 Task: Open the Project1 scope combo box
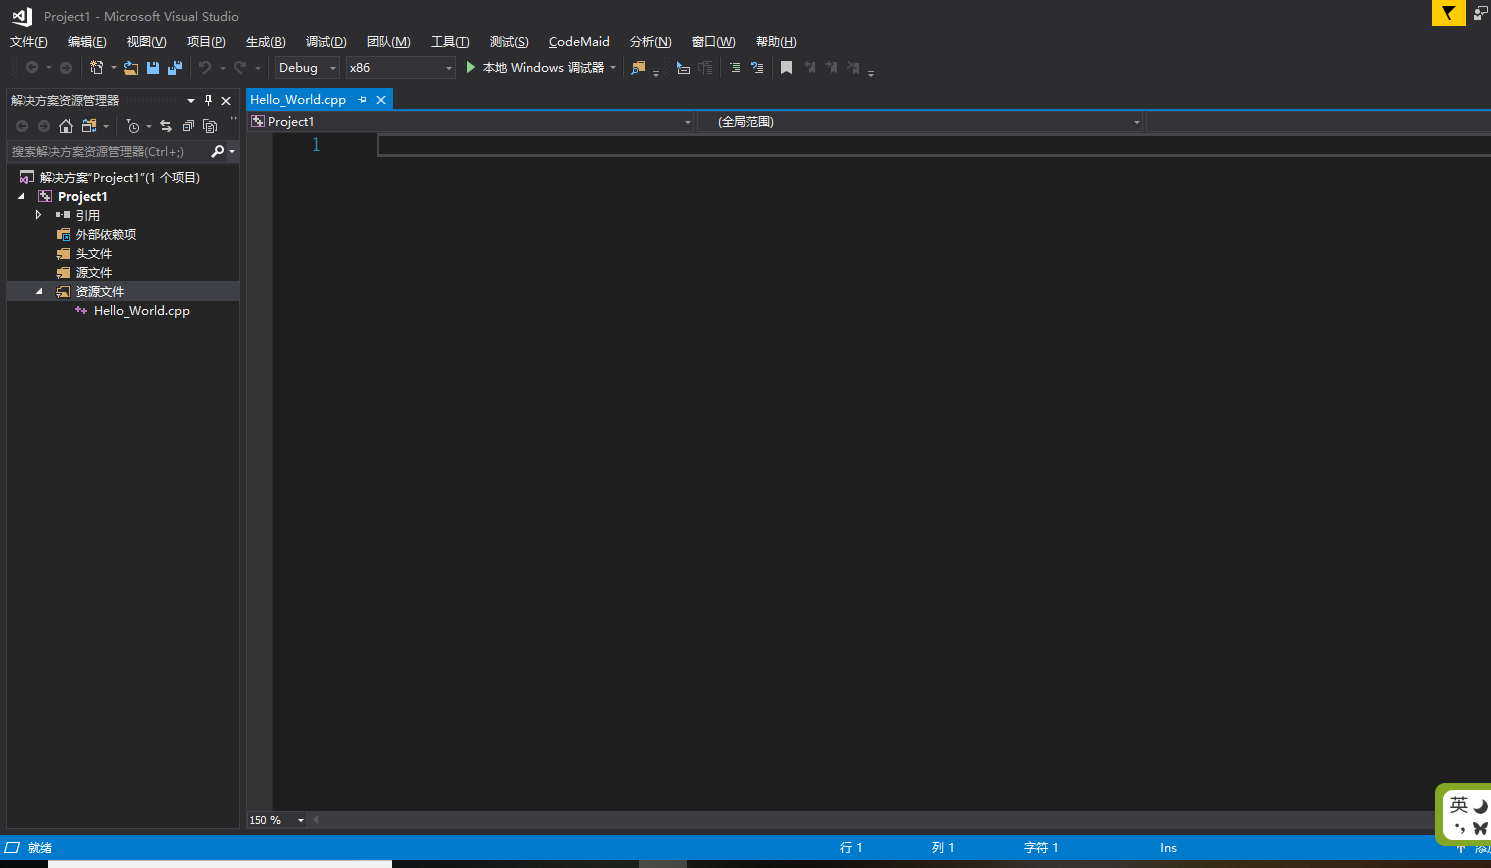tap(471, 122)
